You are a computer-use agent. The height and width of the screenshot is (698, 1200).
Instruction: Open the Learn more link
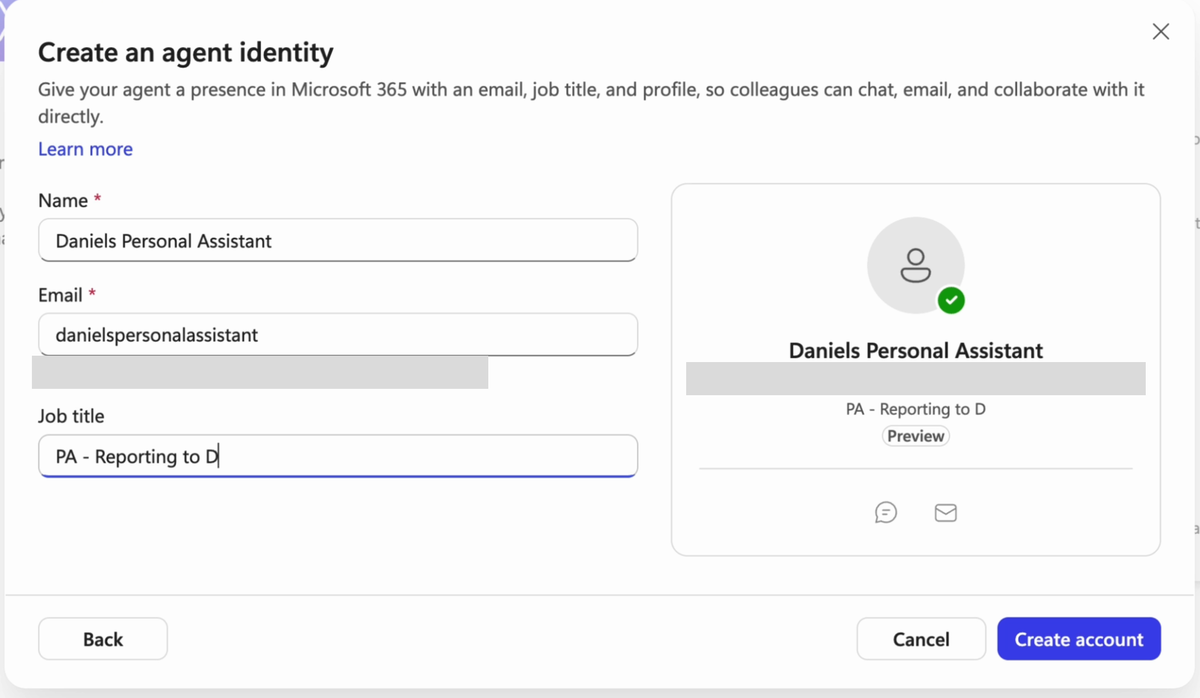coord(85,149)
